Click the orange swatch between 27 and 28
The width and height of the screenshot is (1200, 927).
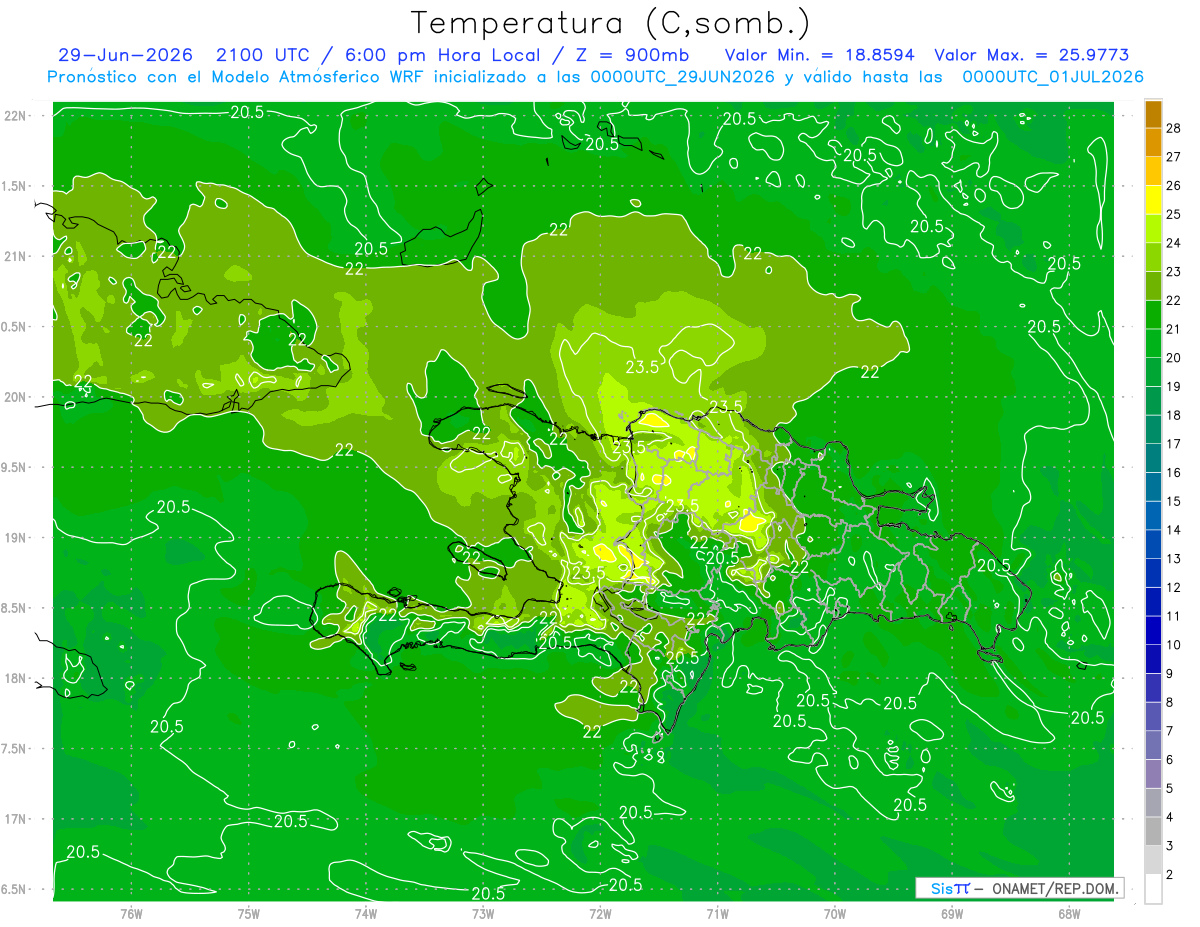coord(1153,142)
